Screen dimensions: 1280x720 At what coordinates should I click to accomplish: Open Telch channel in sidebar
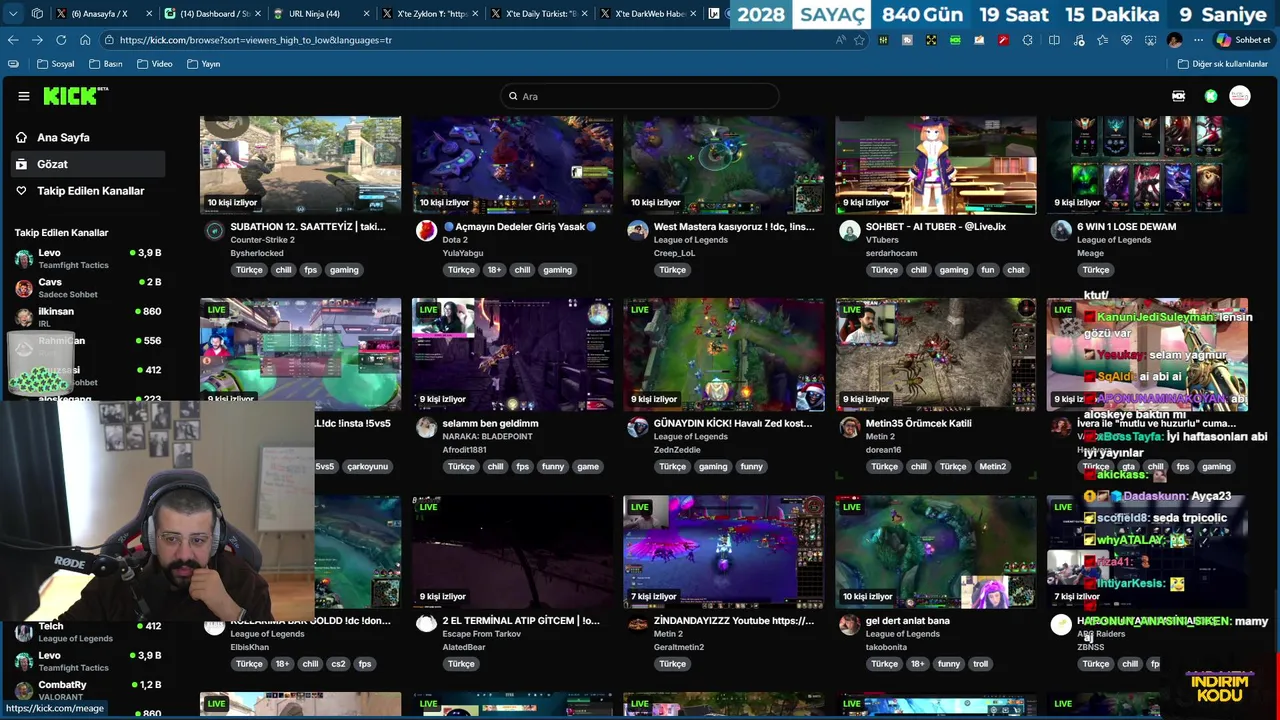coord(88,632)
